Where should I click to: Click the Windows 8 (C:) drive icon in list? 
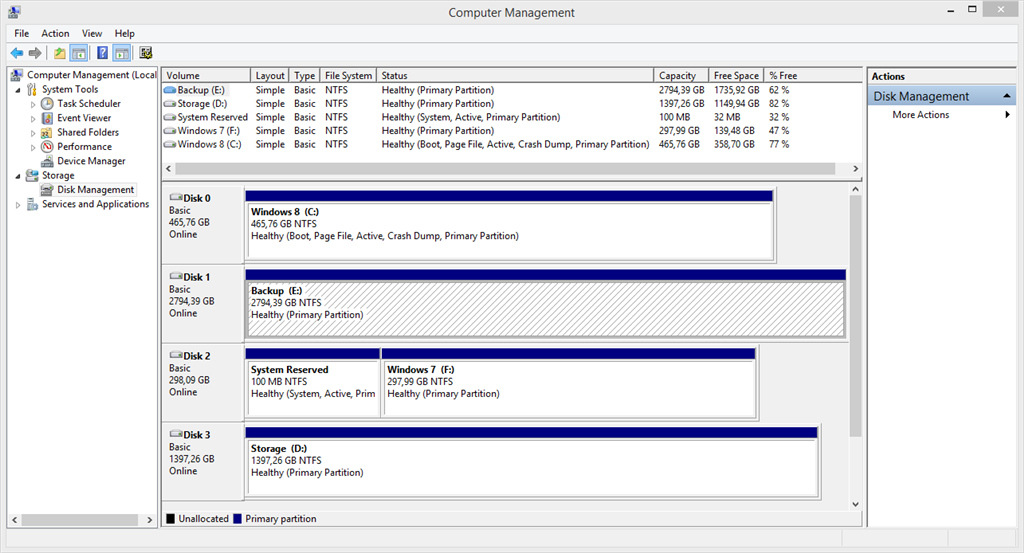(x=170, y=144)
